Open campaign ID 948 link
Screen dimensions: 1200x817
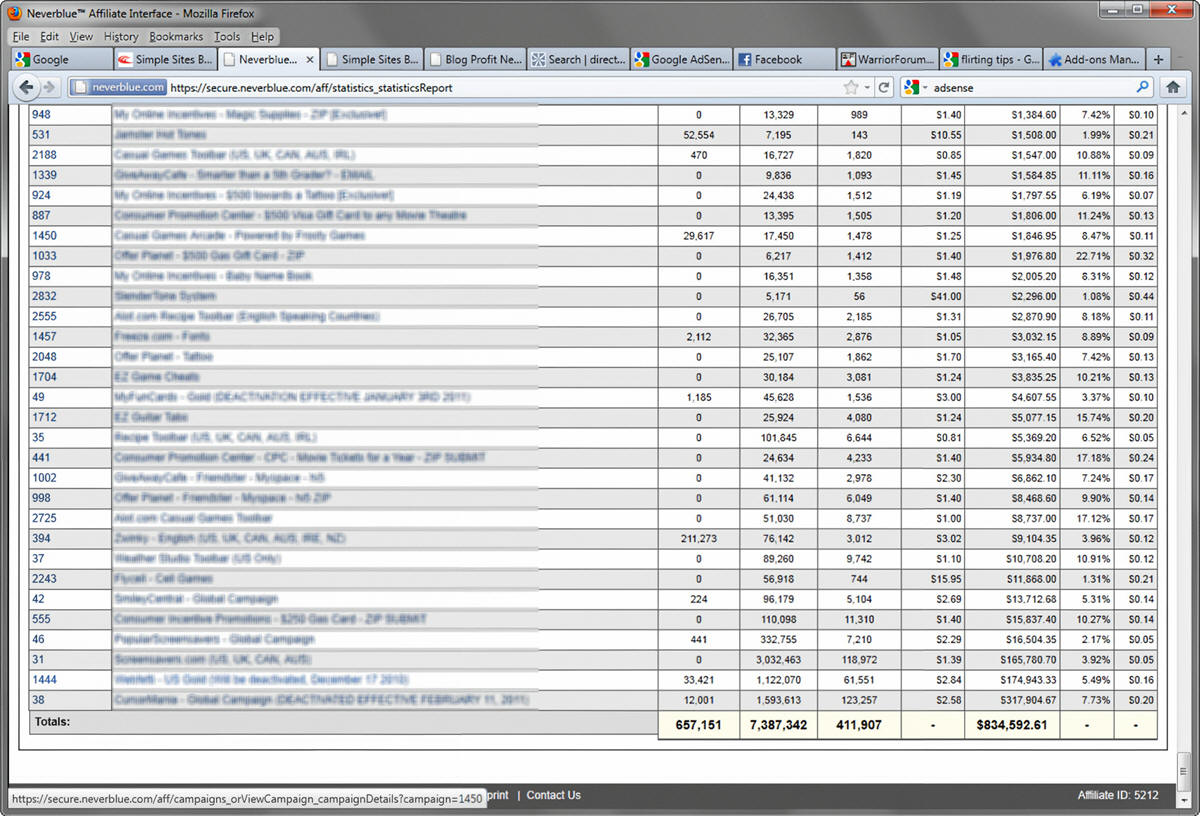pos(41,115)
